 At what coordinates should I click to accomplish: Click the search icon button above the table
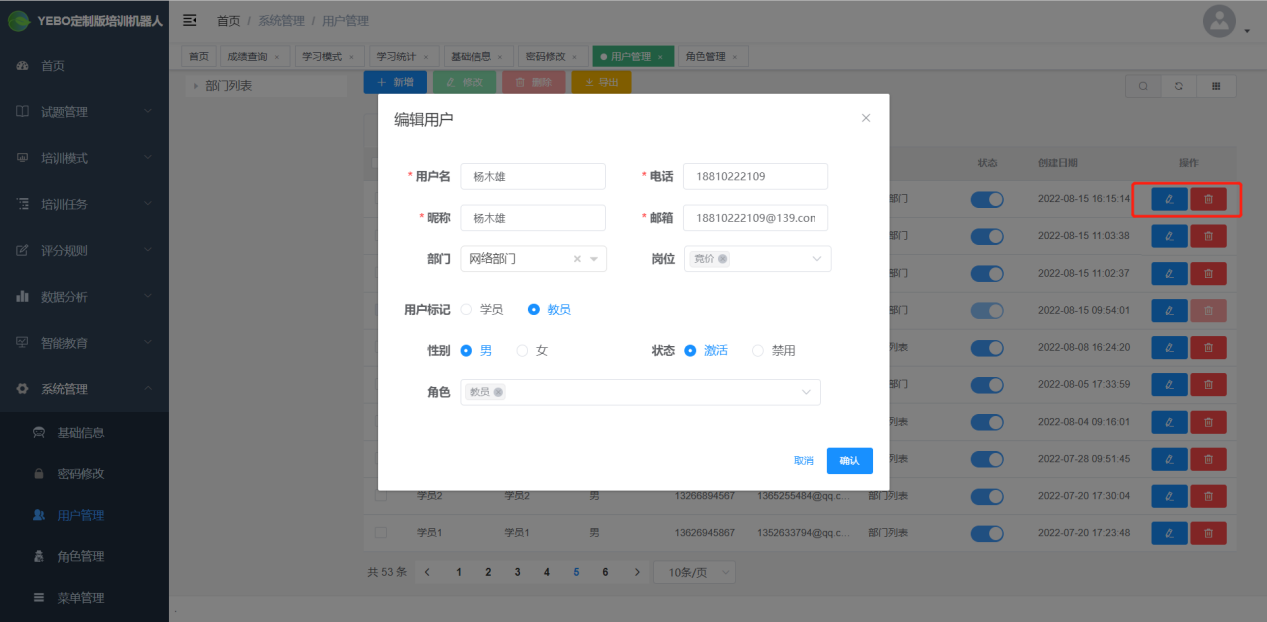click(1143, 86)
